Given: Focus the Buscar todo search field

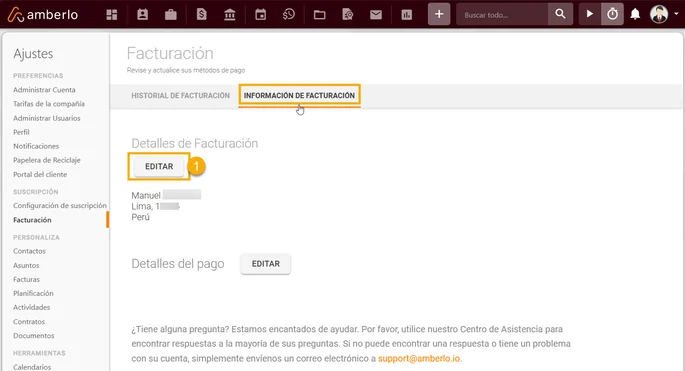Looking at the screenshot, I should 502,14.
